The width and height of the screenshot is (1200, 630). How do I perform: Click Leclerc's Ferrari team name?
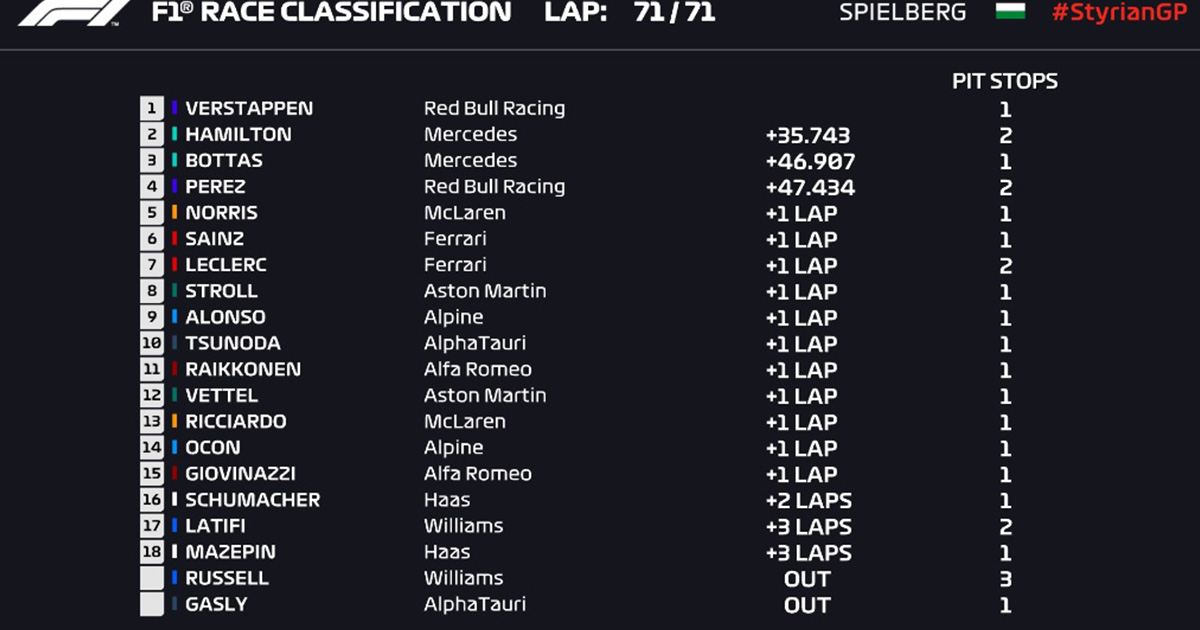(455, 265)
